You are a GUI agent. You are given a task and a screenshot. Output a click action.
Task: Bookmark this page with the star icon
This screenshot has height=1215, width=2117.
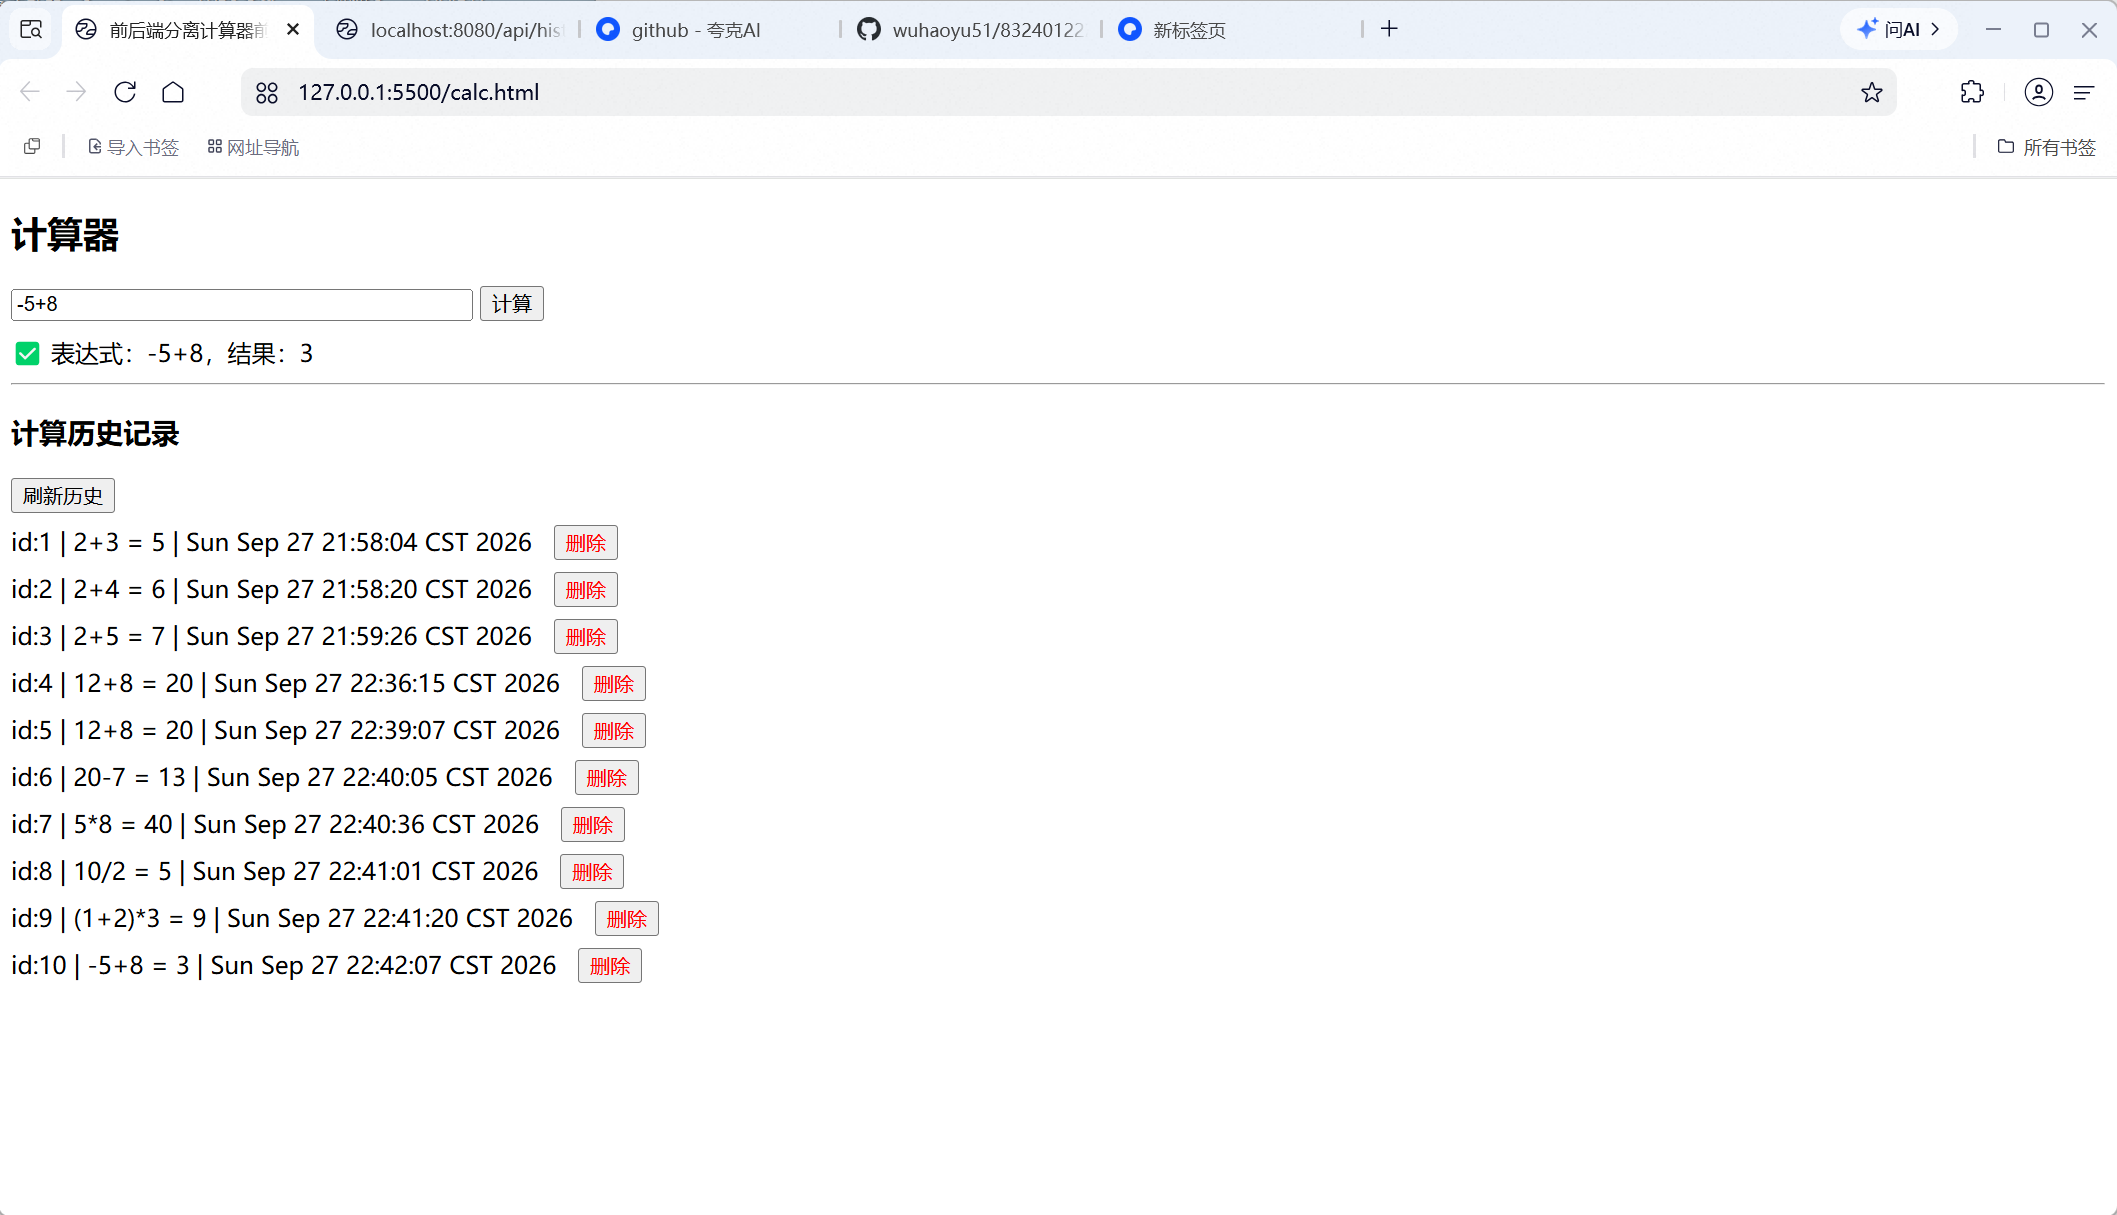1872,93
